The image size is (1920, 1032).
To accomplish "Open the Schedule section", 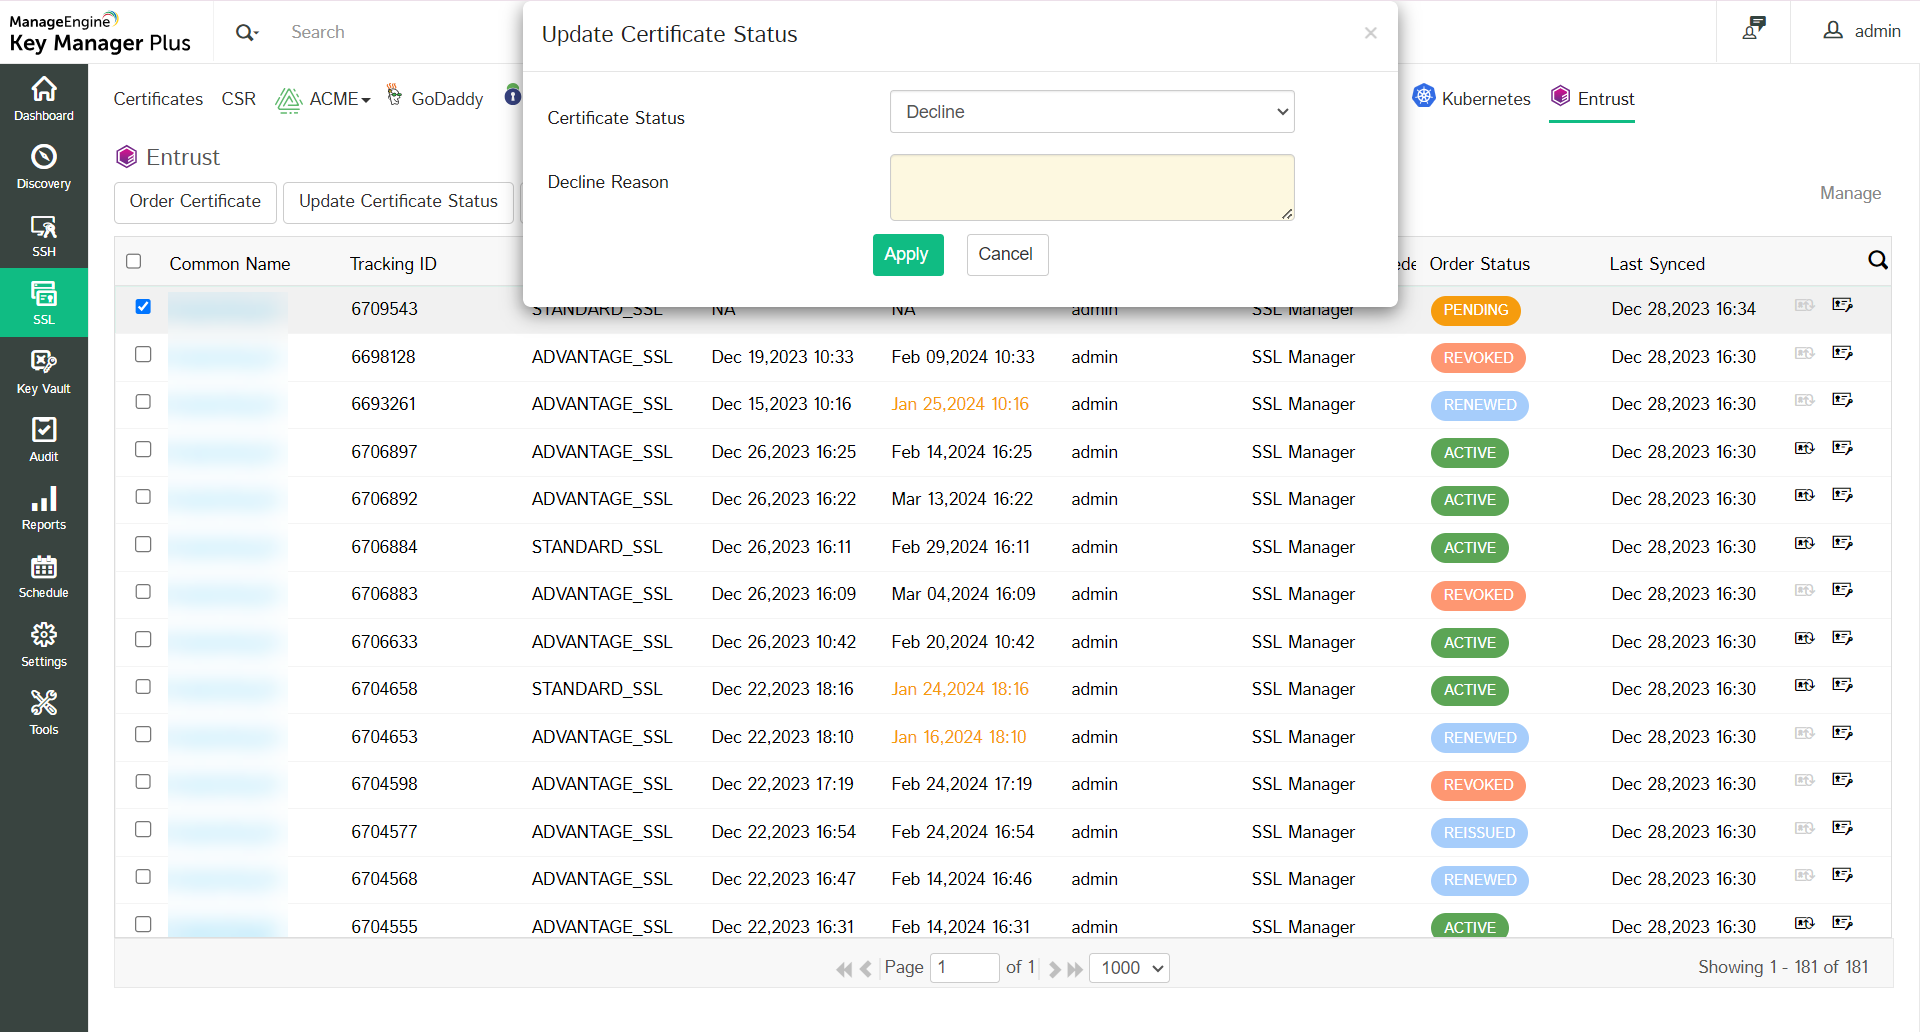I will pos(44,576).
